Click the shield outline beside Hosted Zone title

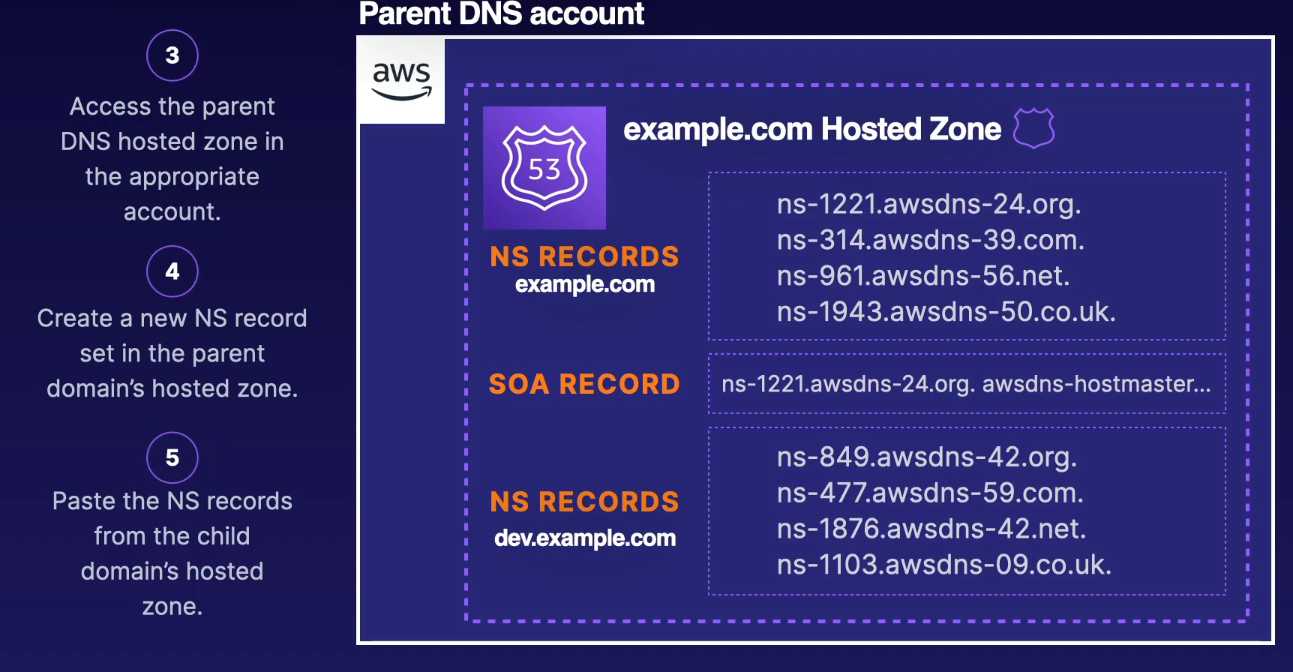(1034, 129)
